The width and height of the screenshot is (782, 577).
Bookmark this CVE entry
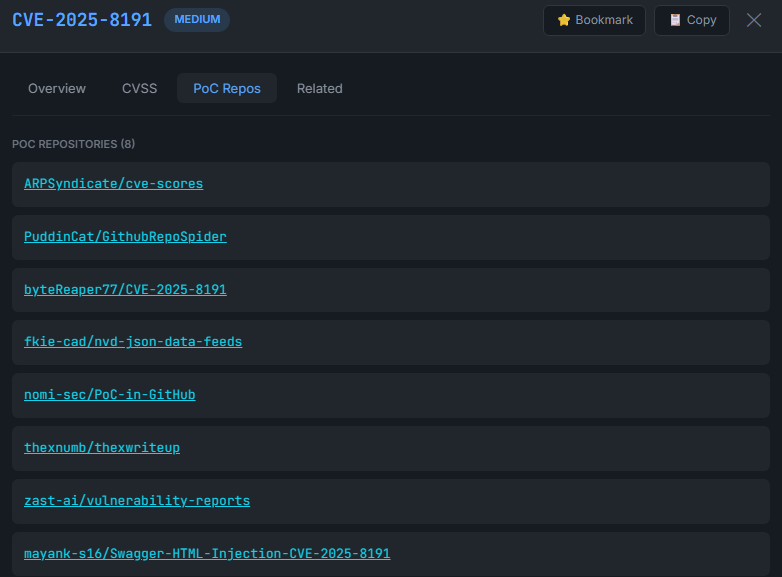tap(594, 20)
